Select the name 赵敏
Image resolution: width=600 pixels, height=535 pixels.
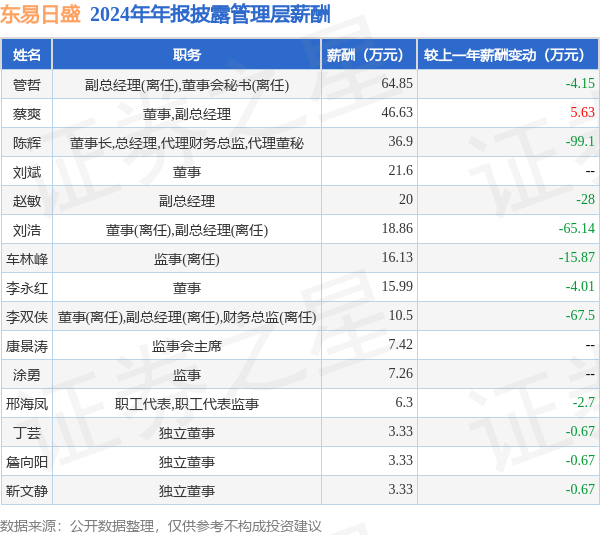tap(27, 201)
